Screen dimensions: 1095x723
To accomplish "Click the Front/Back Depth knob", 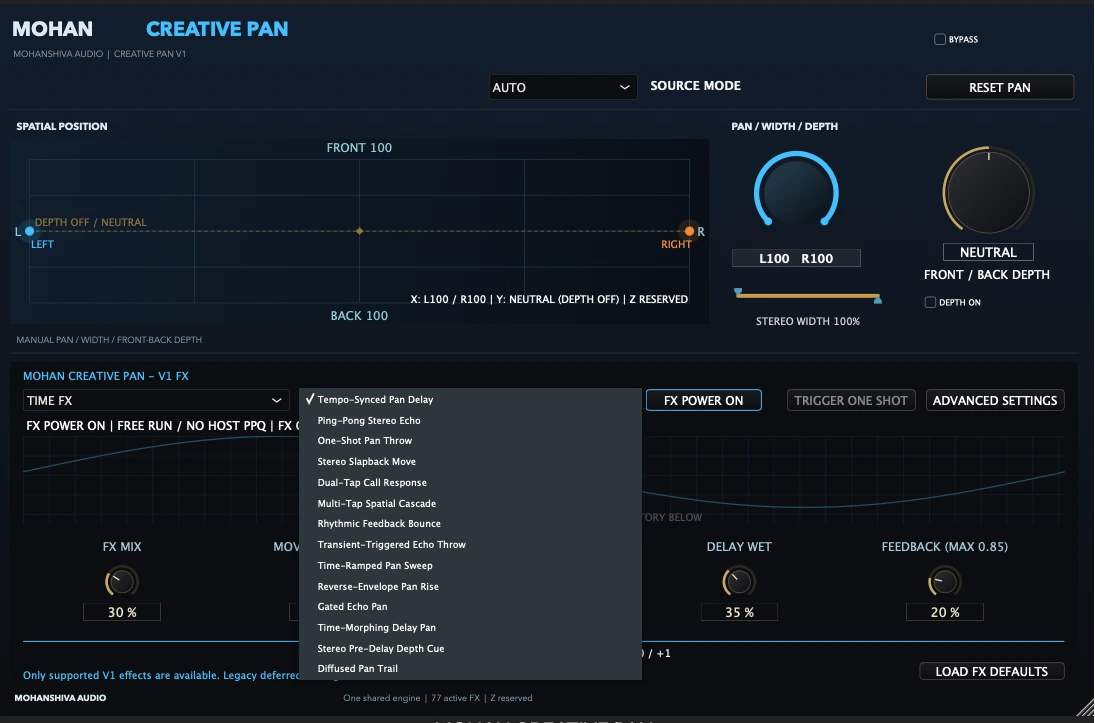I will tap(988, 191).
